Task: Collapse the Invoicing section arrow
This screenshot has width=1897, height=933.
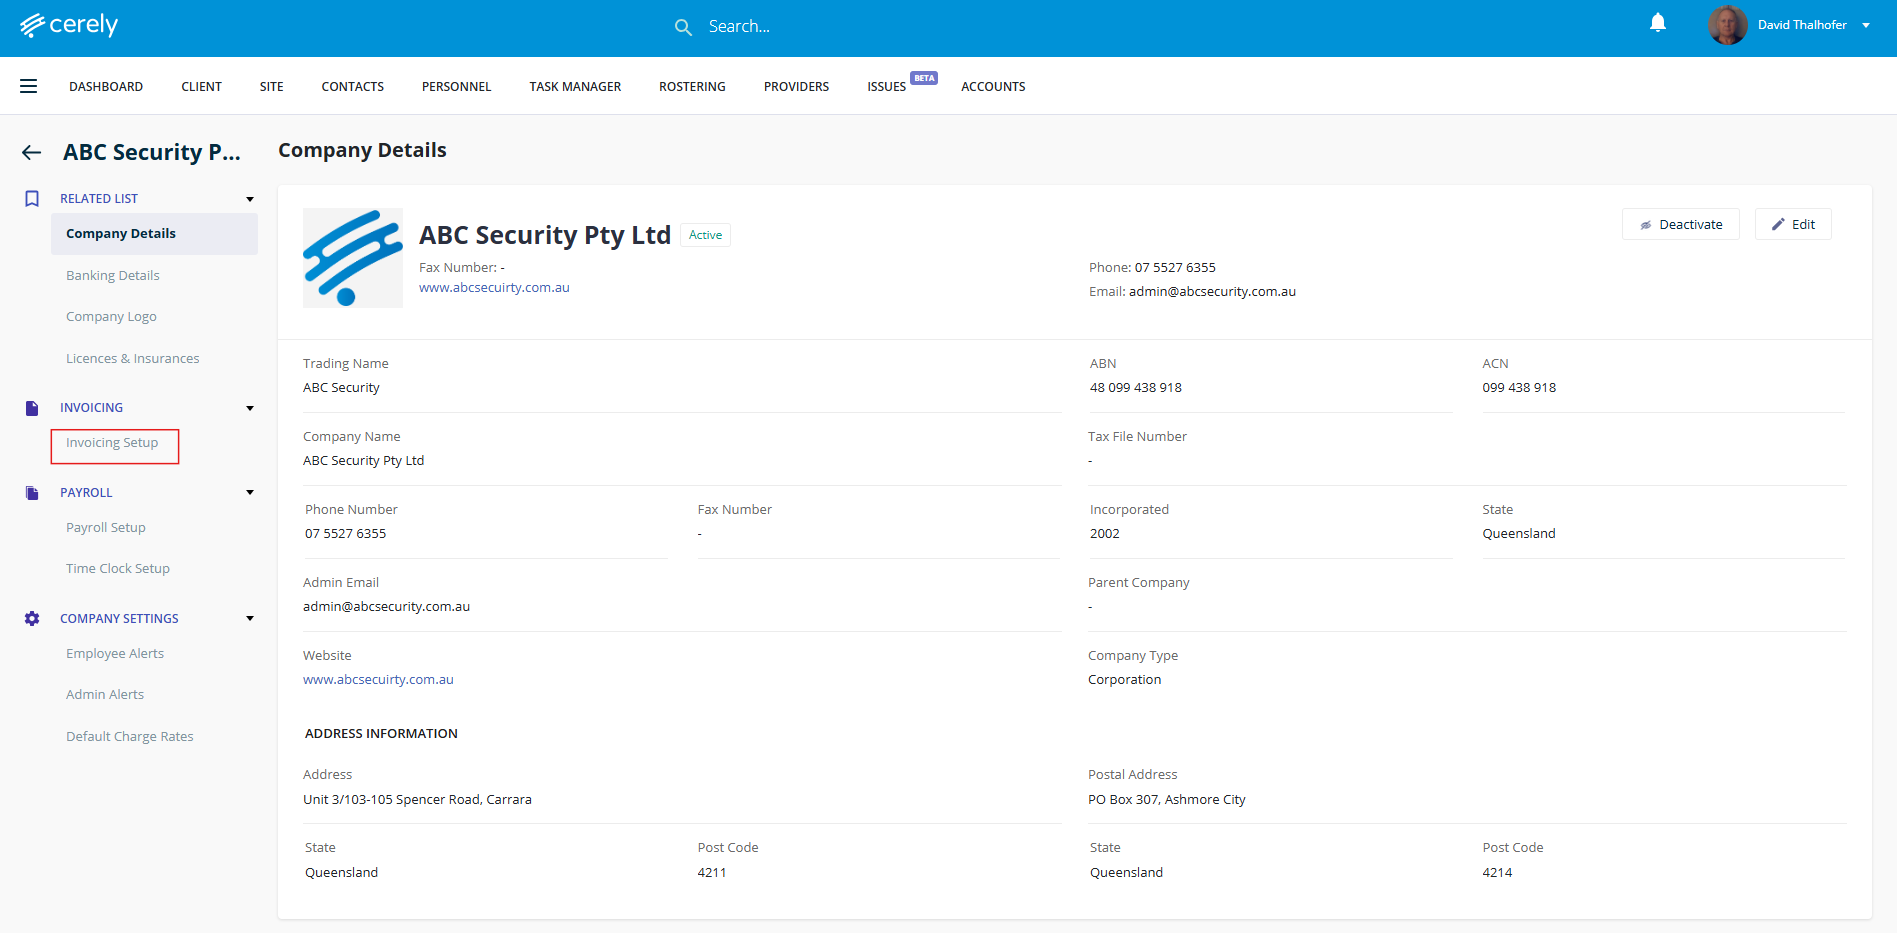Action: pyautogui.click(x=250, y=408)
